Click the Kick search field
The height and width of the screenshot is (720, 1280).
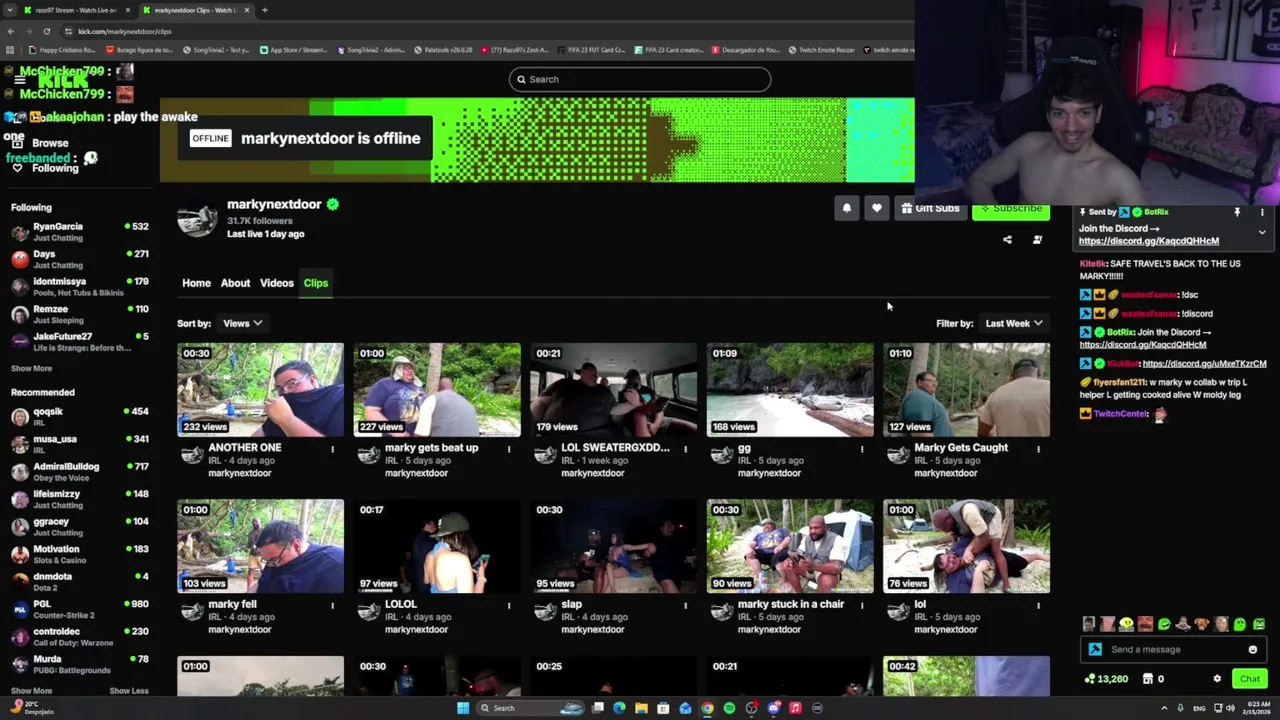click(640, 79)
